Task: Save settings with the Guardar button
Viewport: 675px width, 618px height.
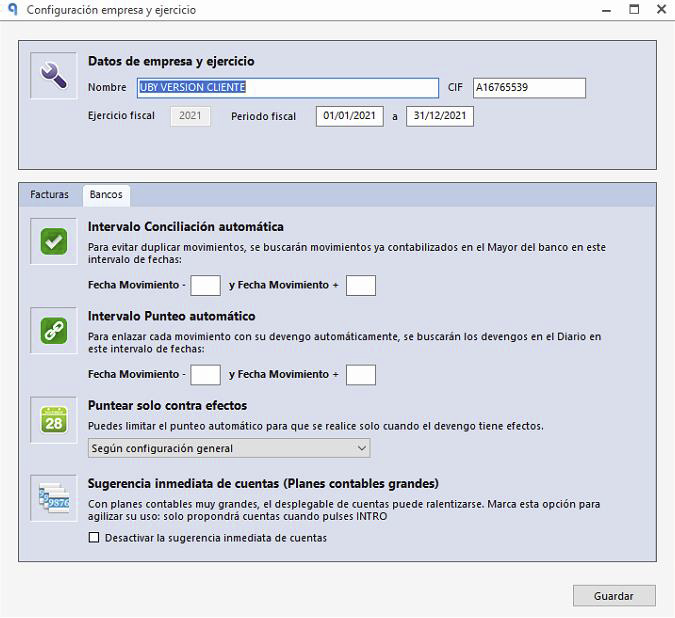Action: pos(614,596)
